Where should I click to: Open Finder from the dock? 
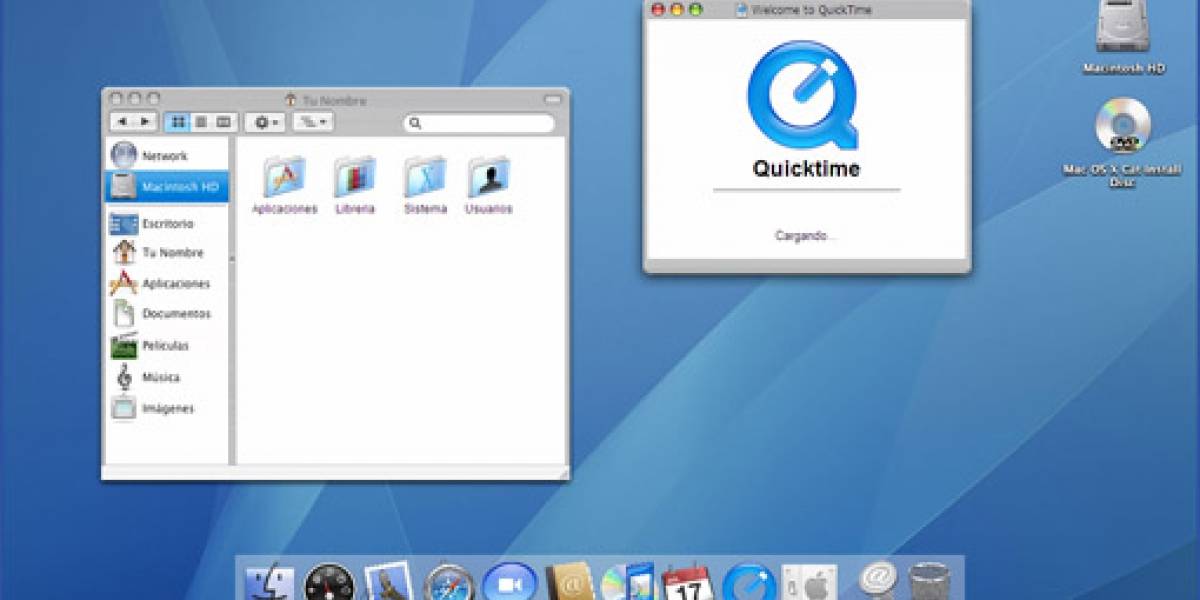[270, 583]
